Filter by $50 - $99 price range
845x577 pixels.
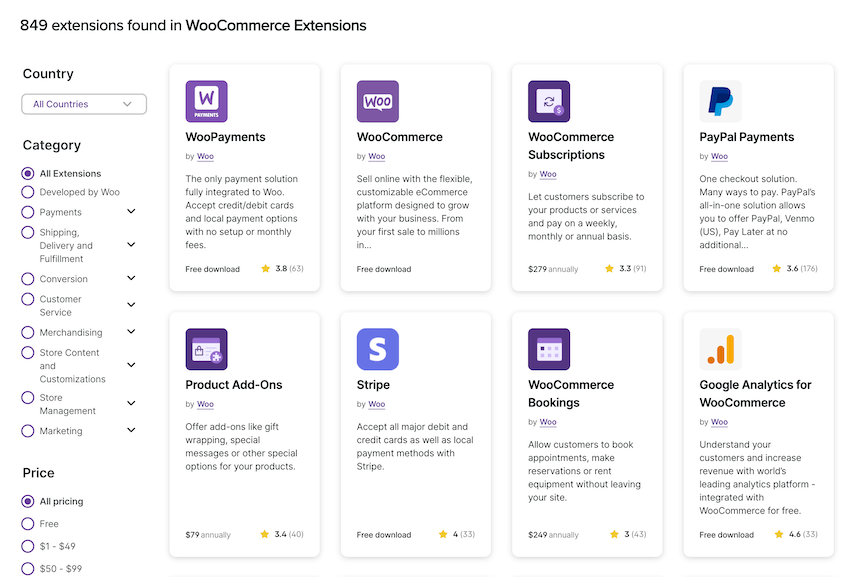click(x=27, y=569)
